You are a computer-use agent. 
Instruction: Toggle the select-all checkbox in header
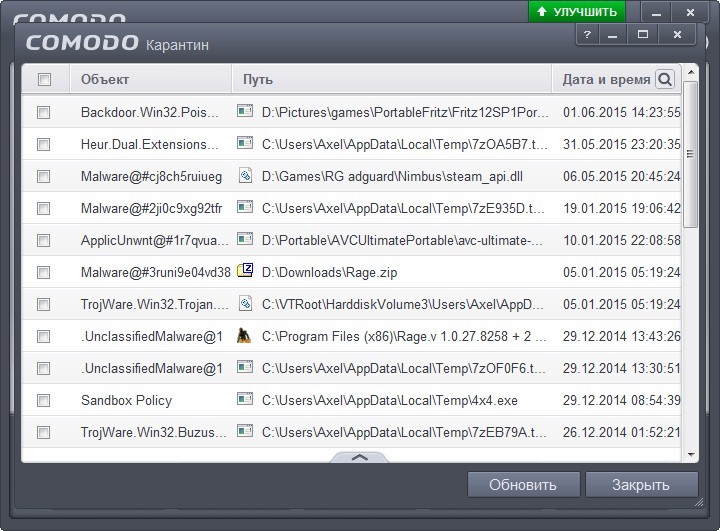click(x=44, y=79)
